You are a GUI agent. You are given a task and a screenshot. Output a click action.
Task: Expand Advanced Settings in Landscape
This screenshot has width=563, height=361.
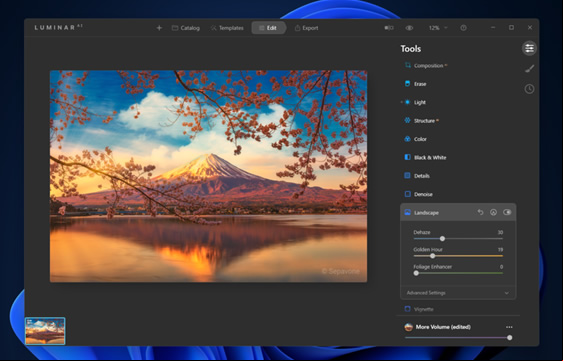point(458,293)
